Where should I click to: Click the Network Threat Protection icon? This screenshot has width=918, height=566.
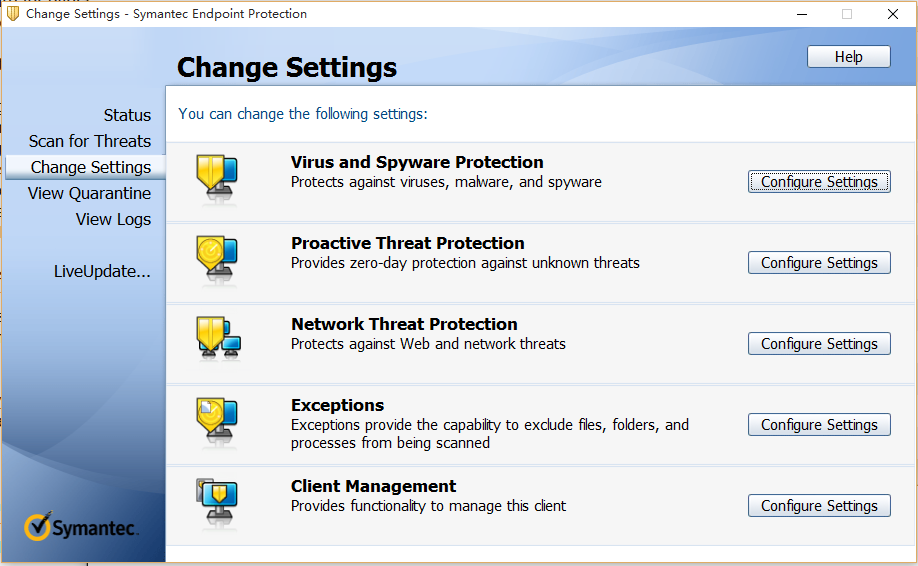click(218, 337)
